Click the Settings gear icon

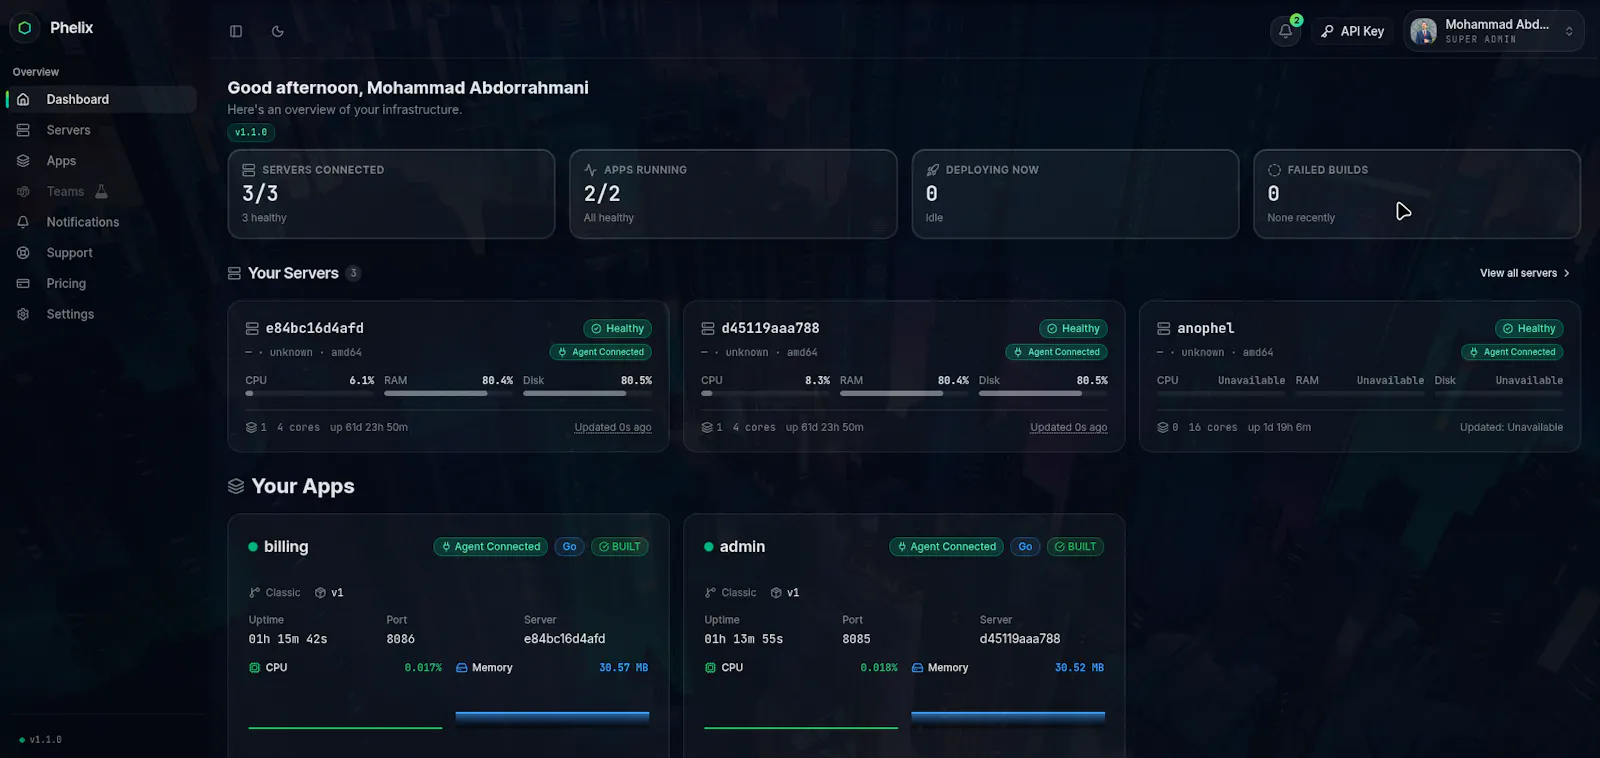tap(23, 314)
